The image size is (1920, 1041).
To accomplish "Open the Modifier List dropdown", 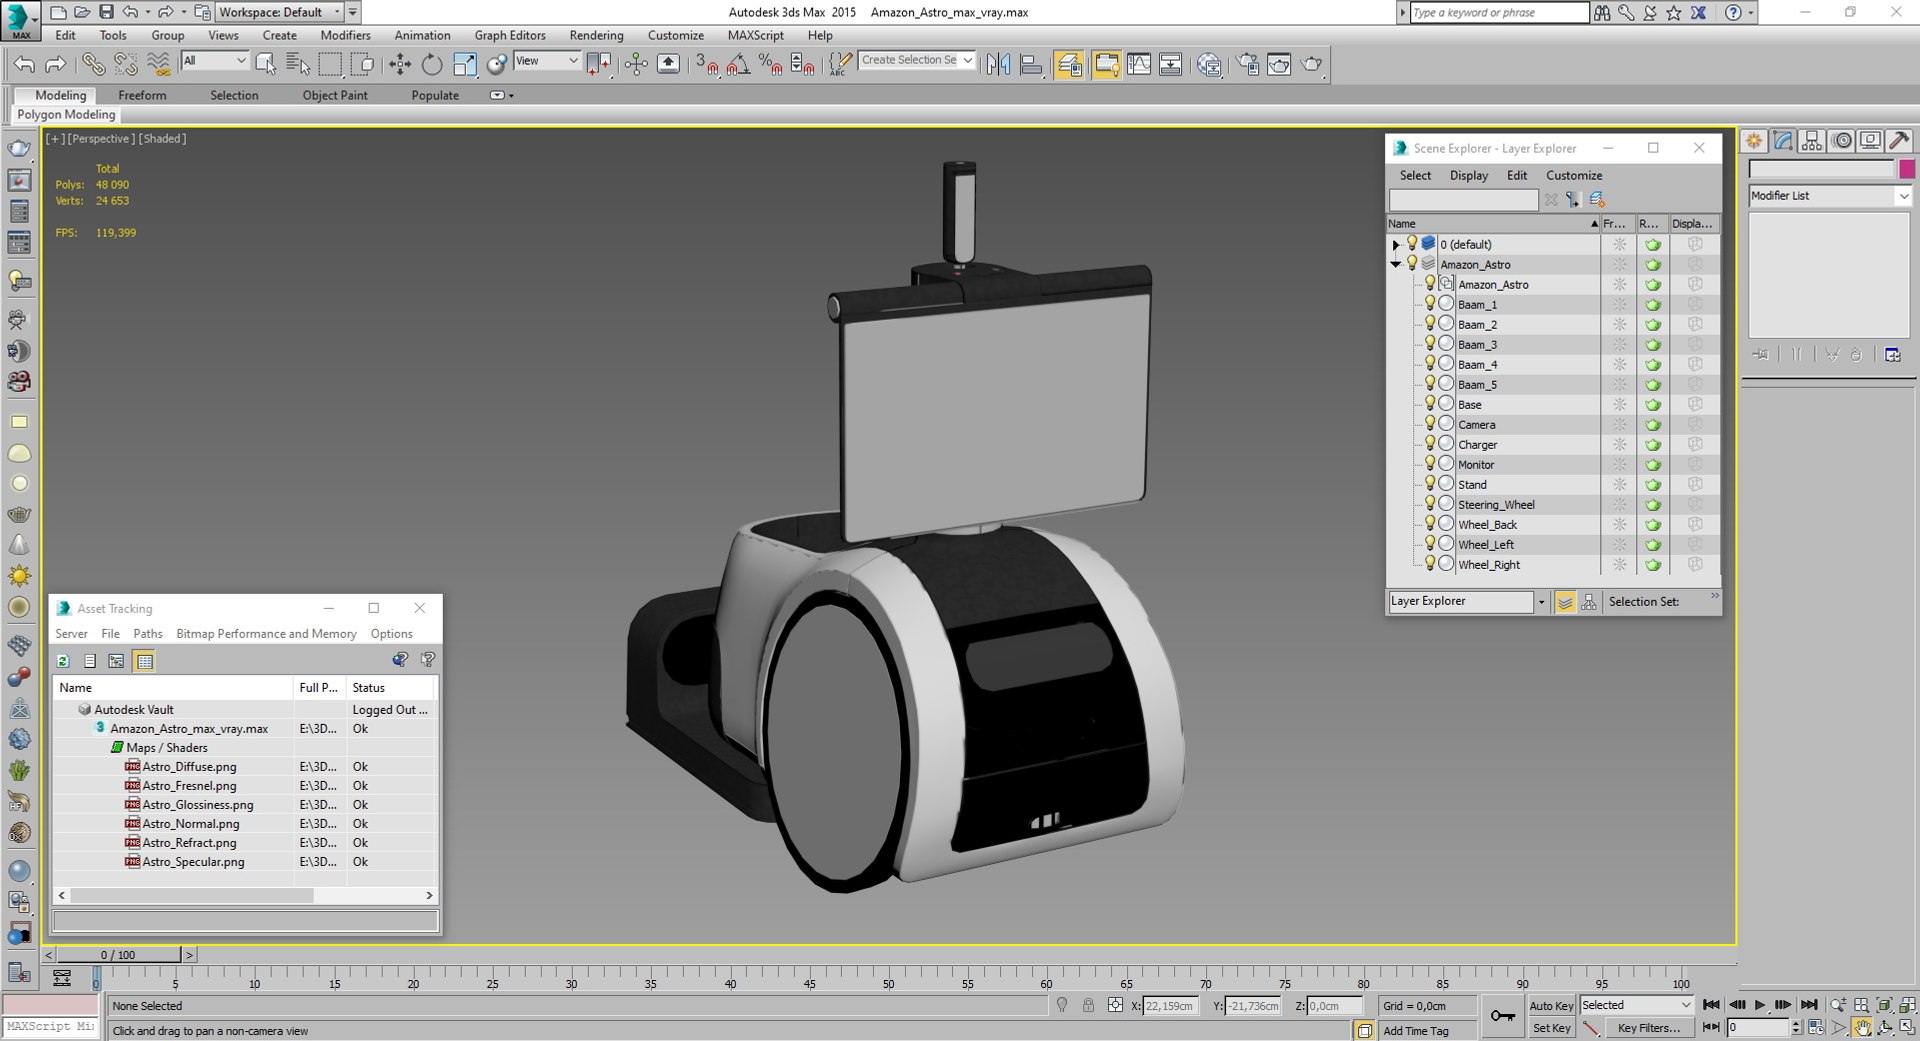I will 1830,196.
